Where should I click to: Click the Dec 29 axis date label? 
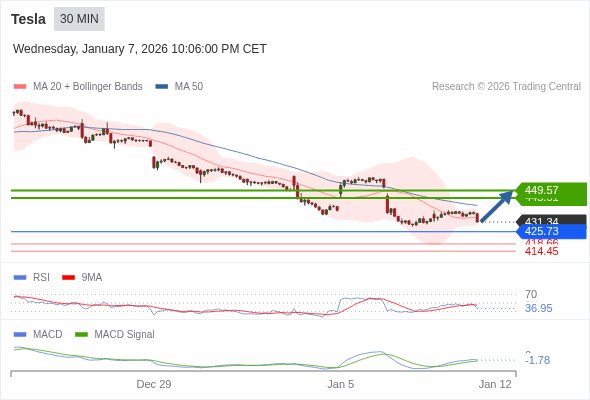coord(154,384)
